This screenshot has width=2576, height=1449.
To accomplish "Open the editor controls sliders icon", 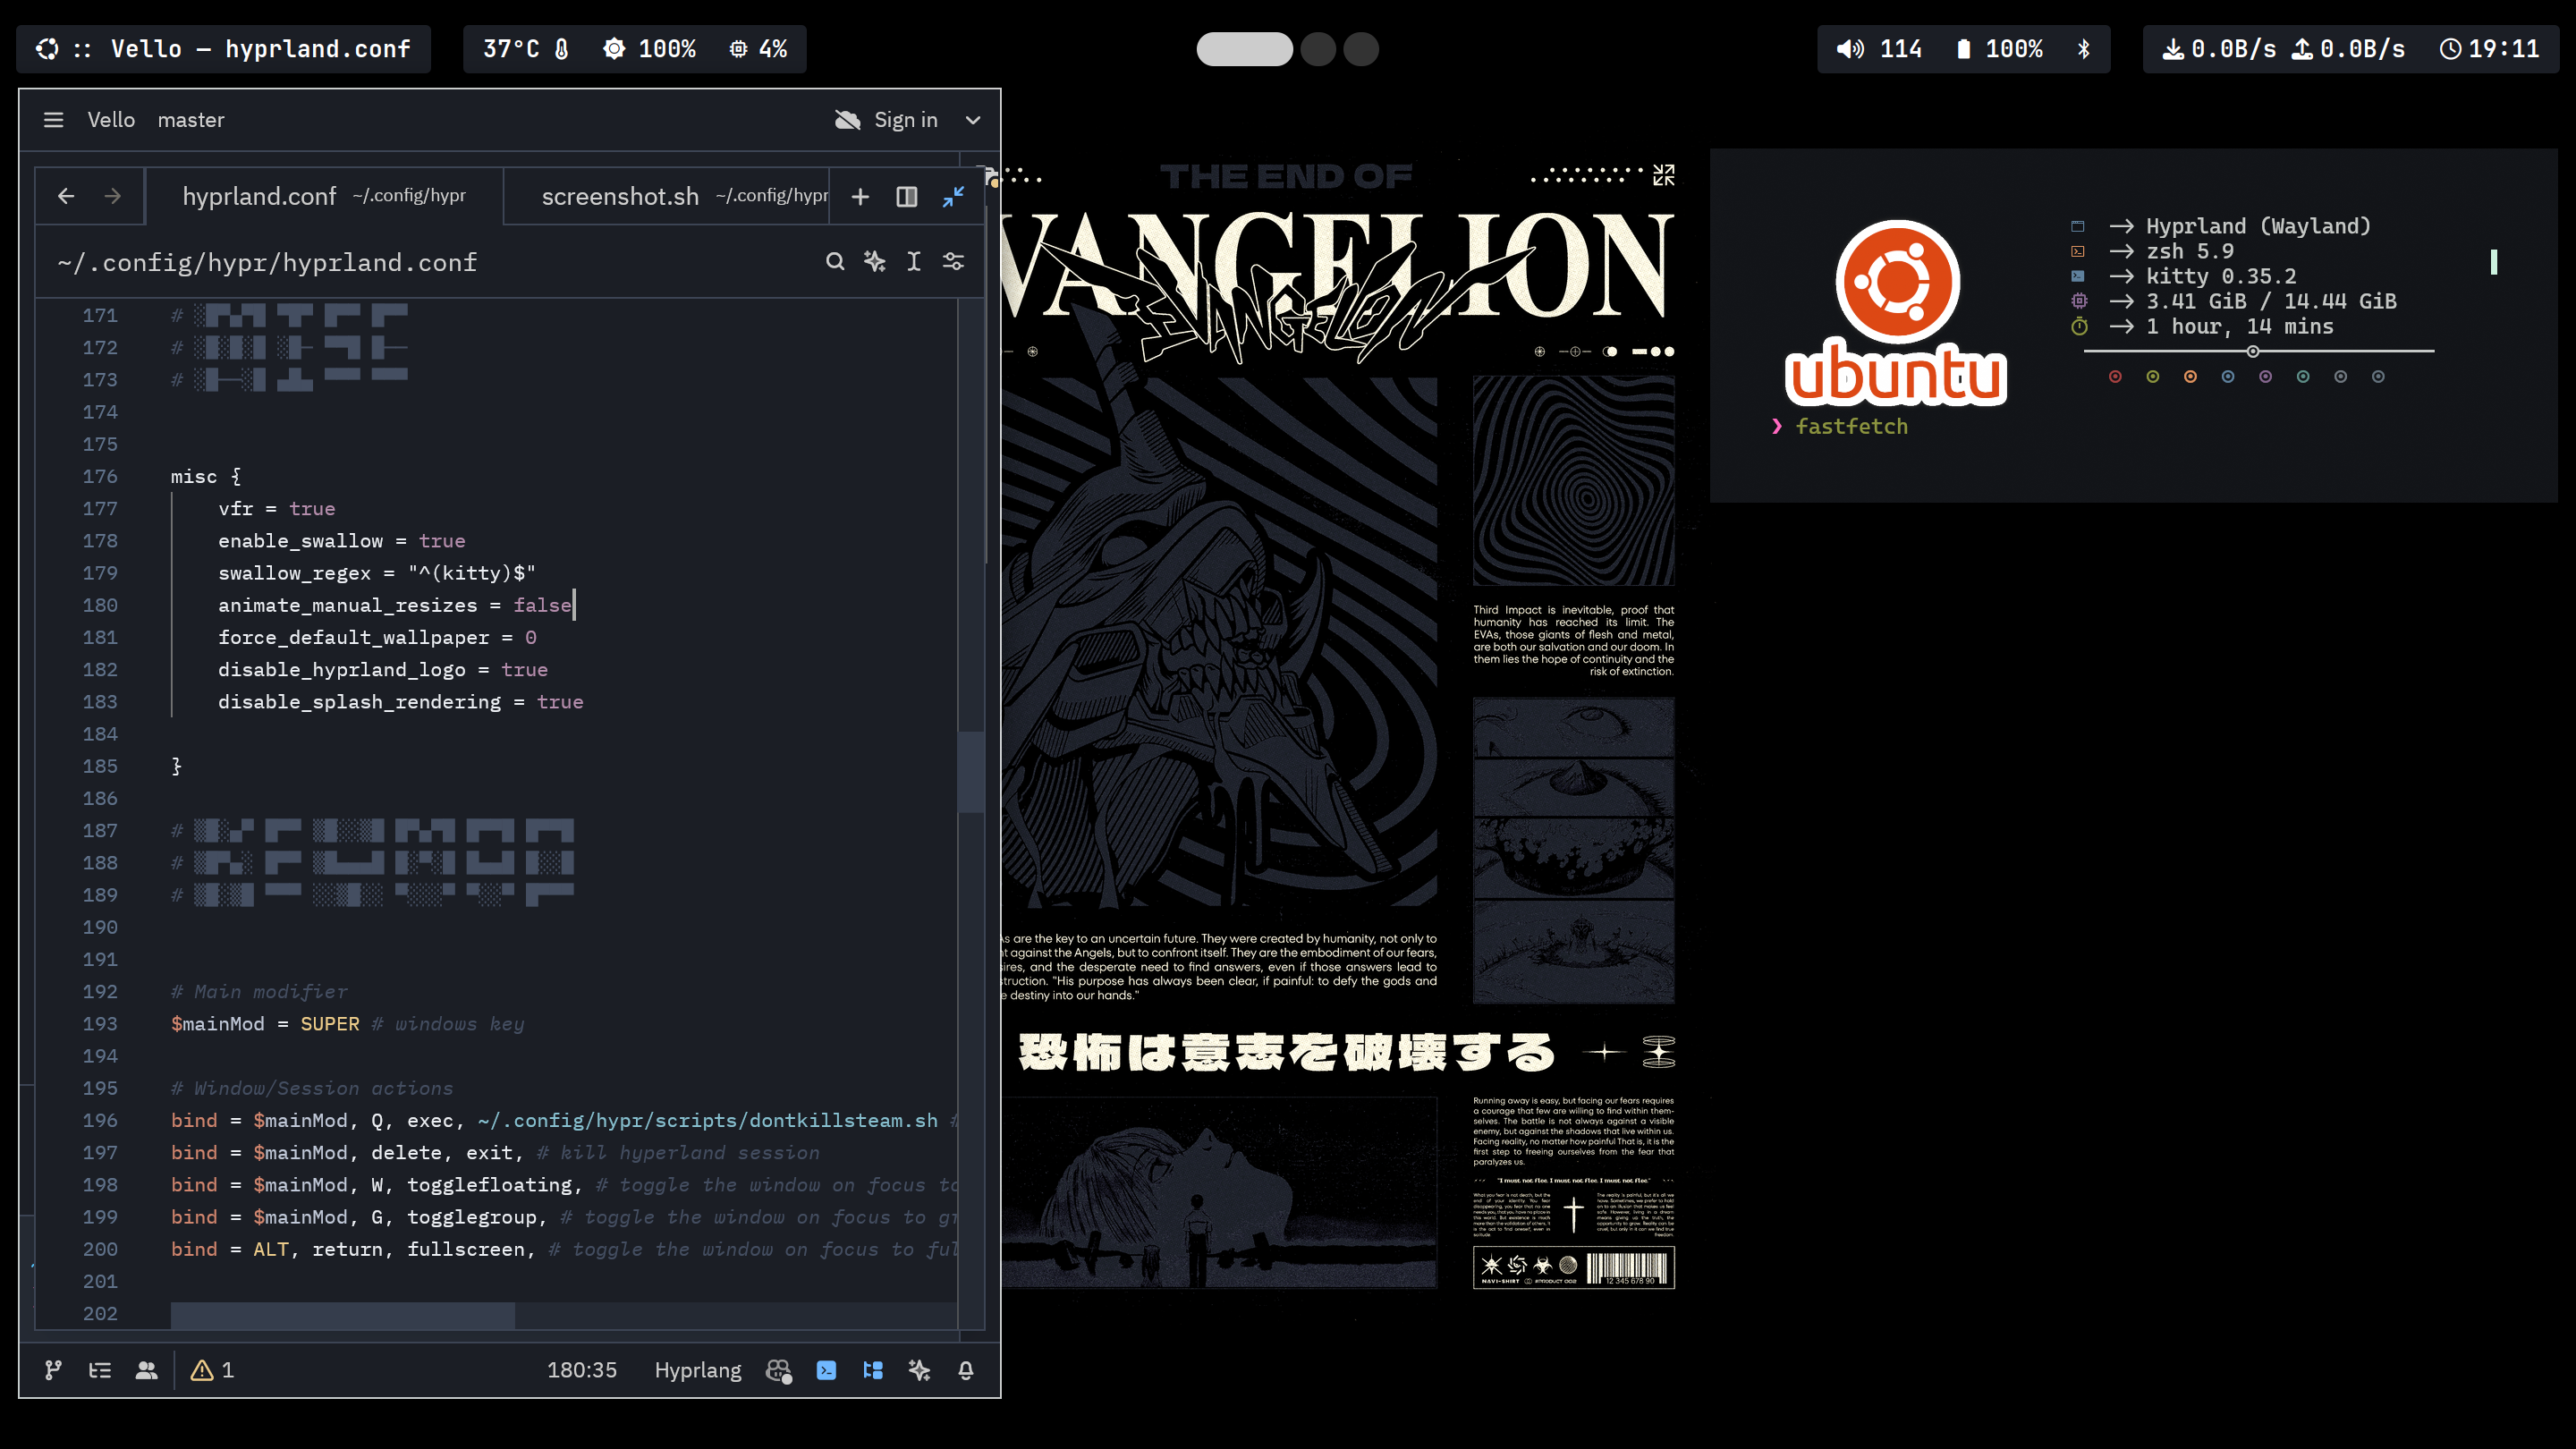I will 953,262.
